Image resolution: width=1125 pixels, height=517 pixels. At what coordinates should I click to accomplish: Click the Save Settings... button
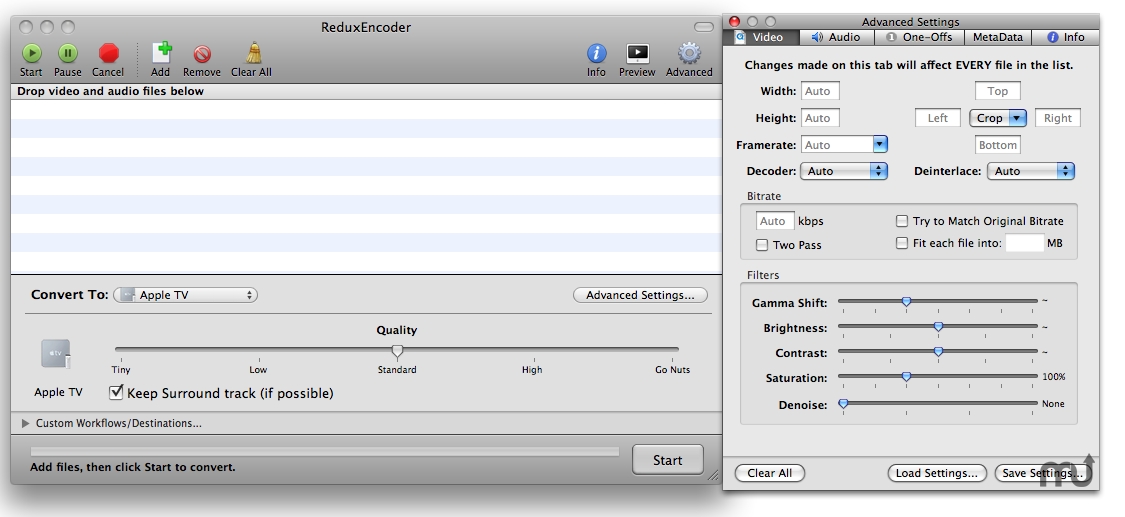coord(1043,473)
